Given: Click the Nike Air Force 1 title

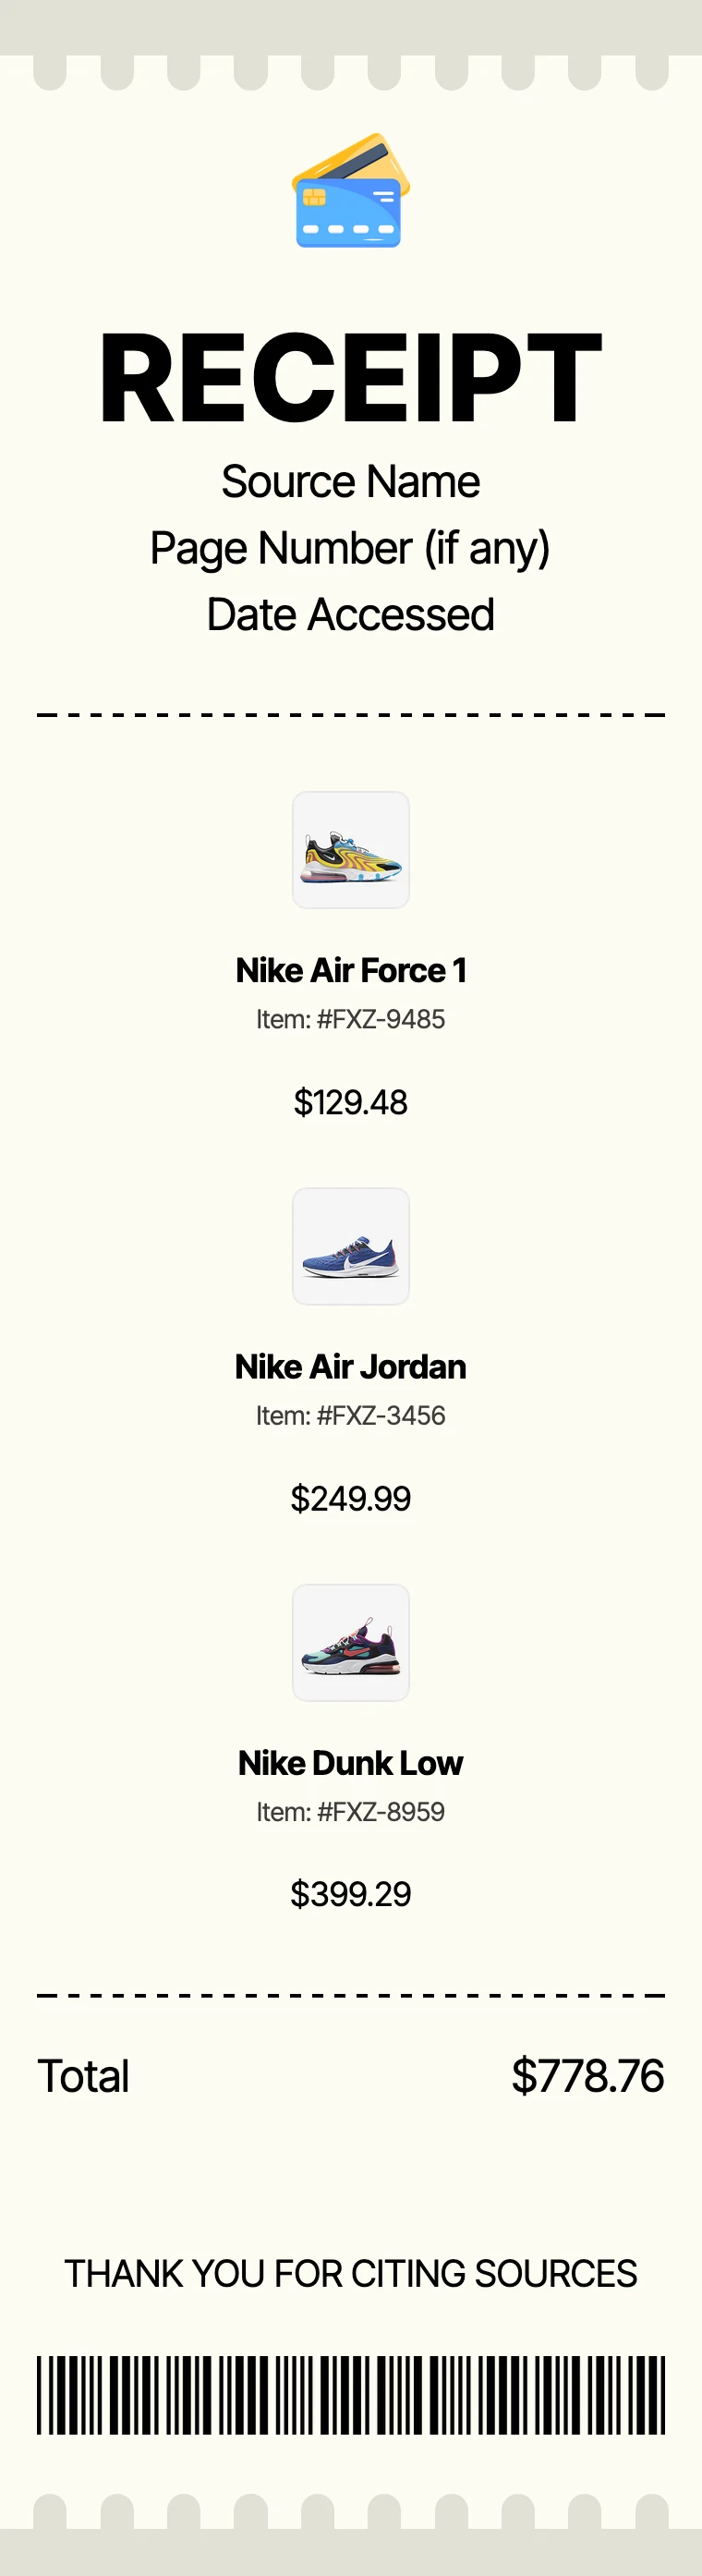Looking at the screenshot, I should 351,970.
